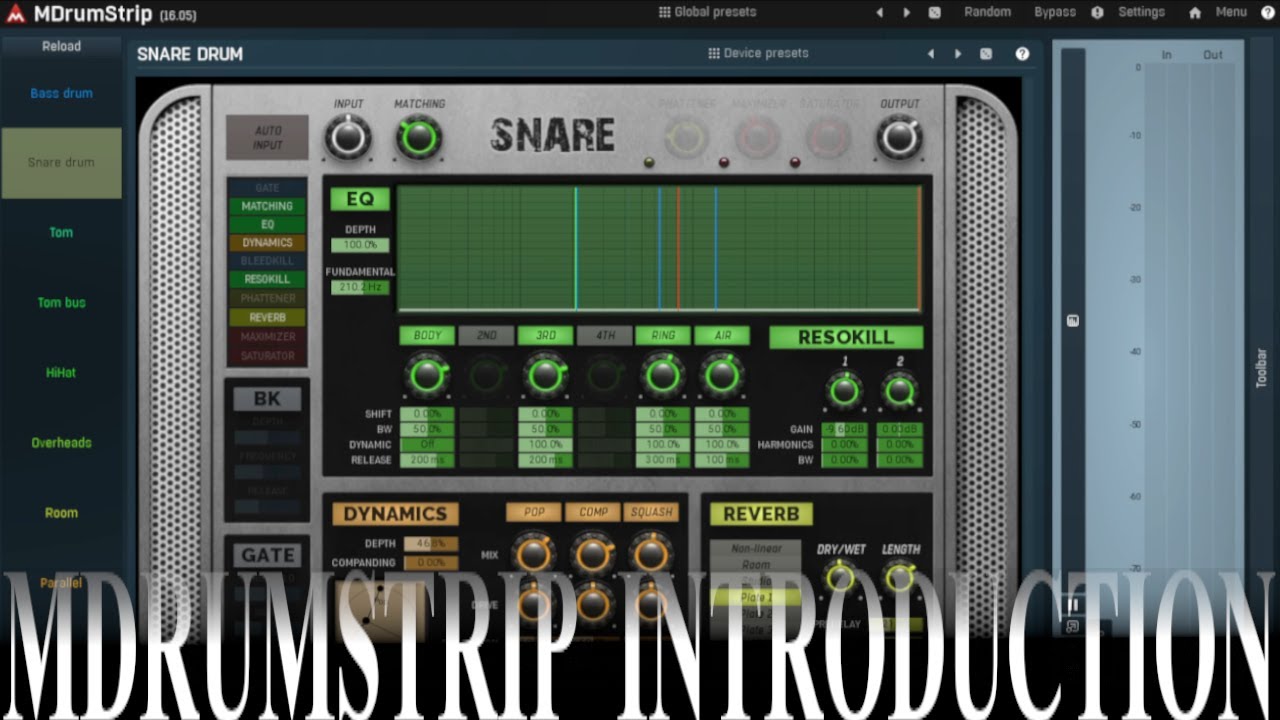The image size is (1280, 720).
Task: Open the Global presets dropdown
Action: click(x=708, y=12)
